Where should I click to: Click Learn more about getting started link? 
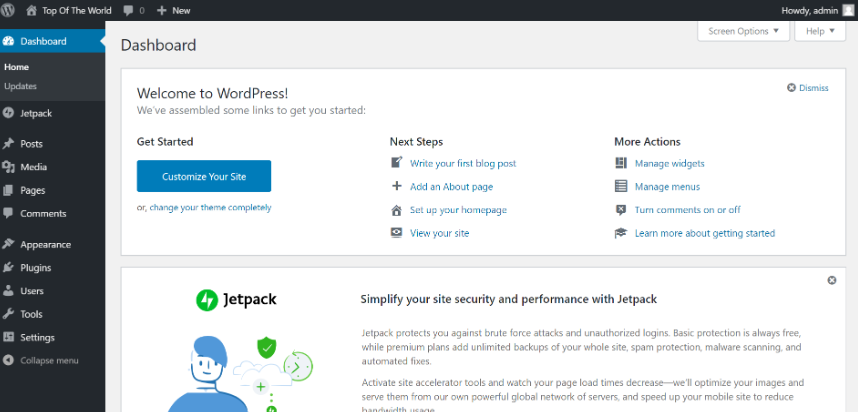pos(705,233)
